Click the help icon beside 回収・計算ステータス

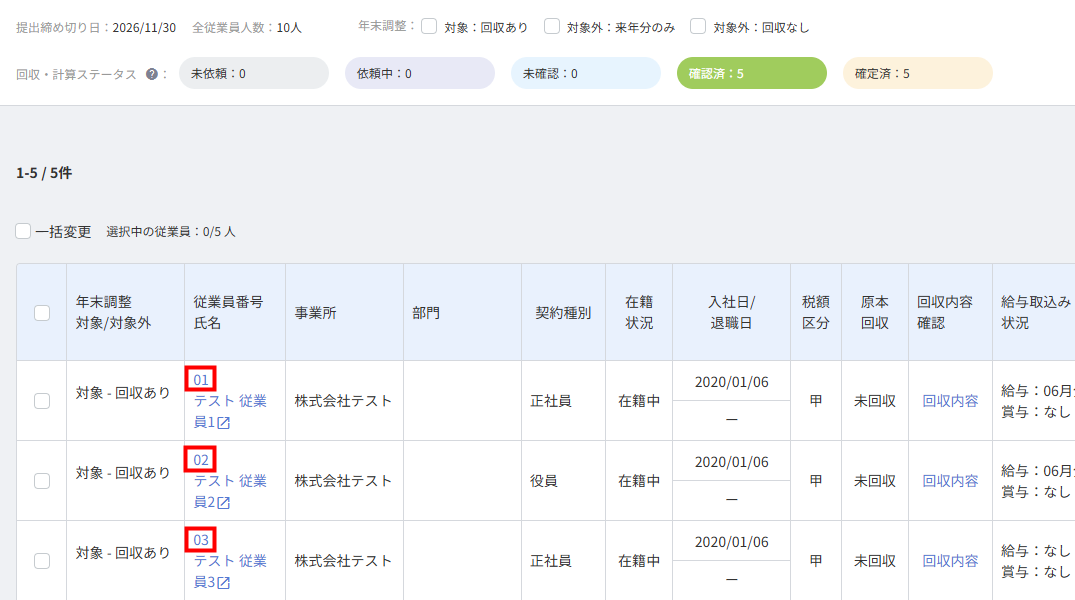(x=152, y=74)
